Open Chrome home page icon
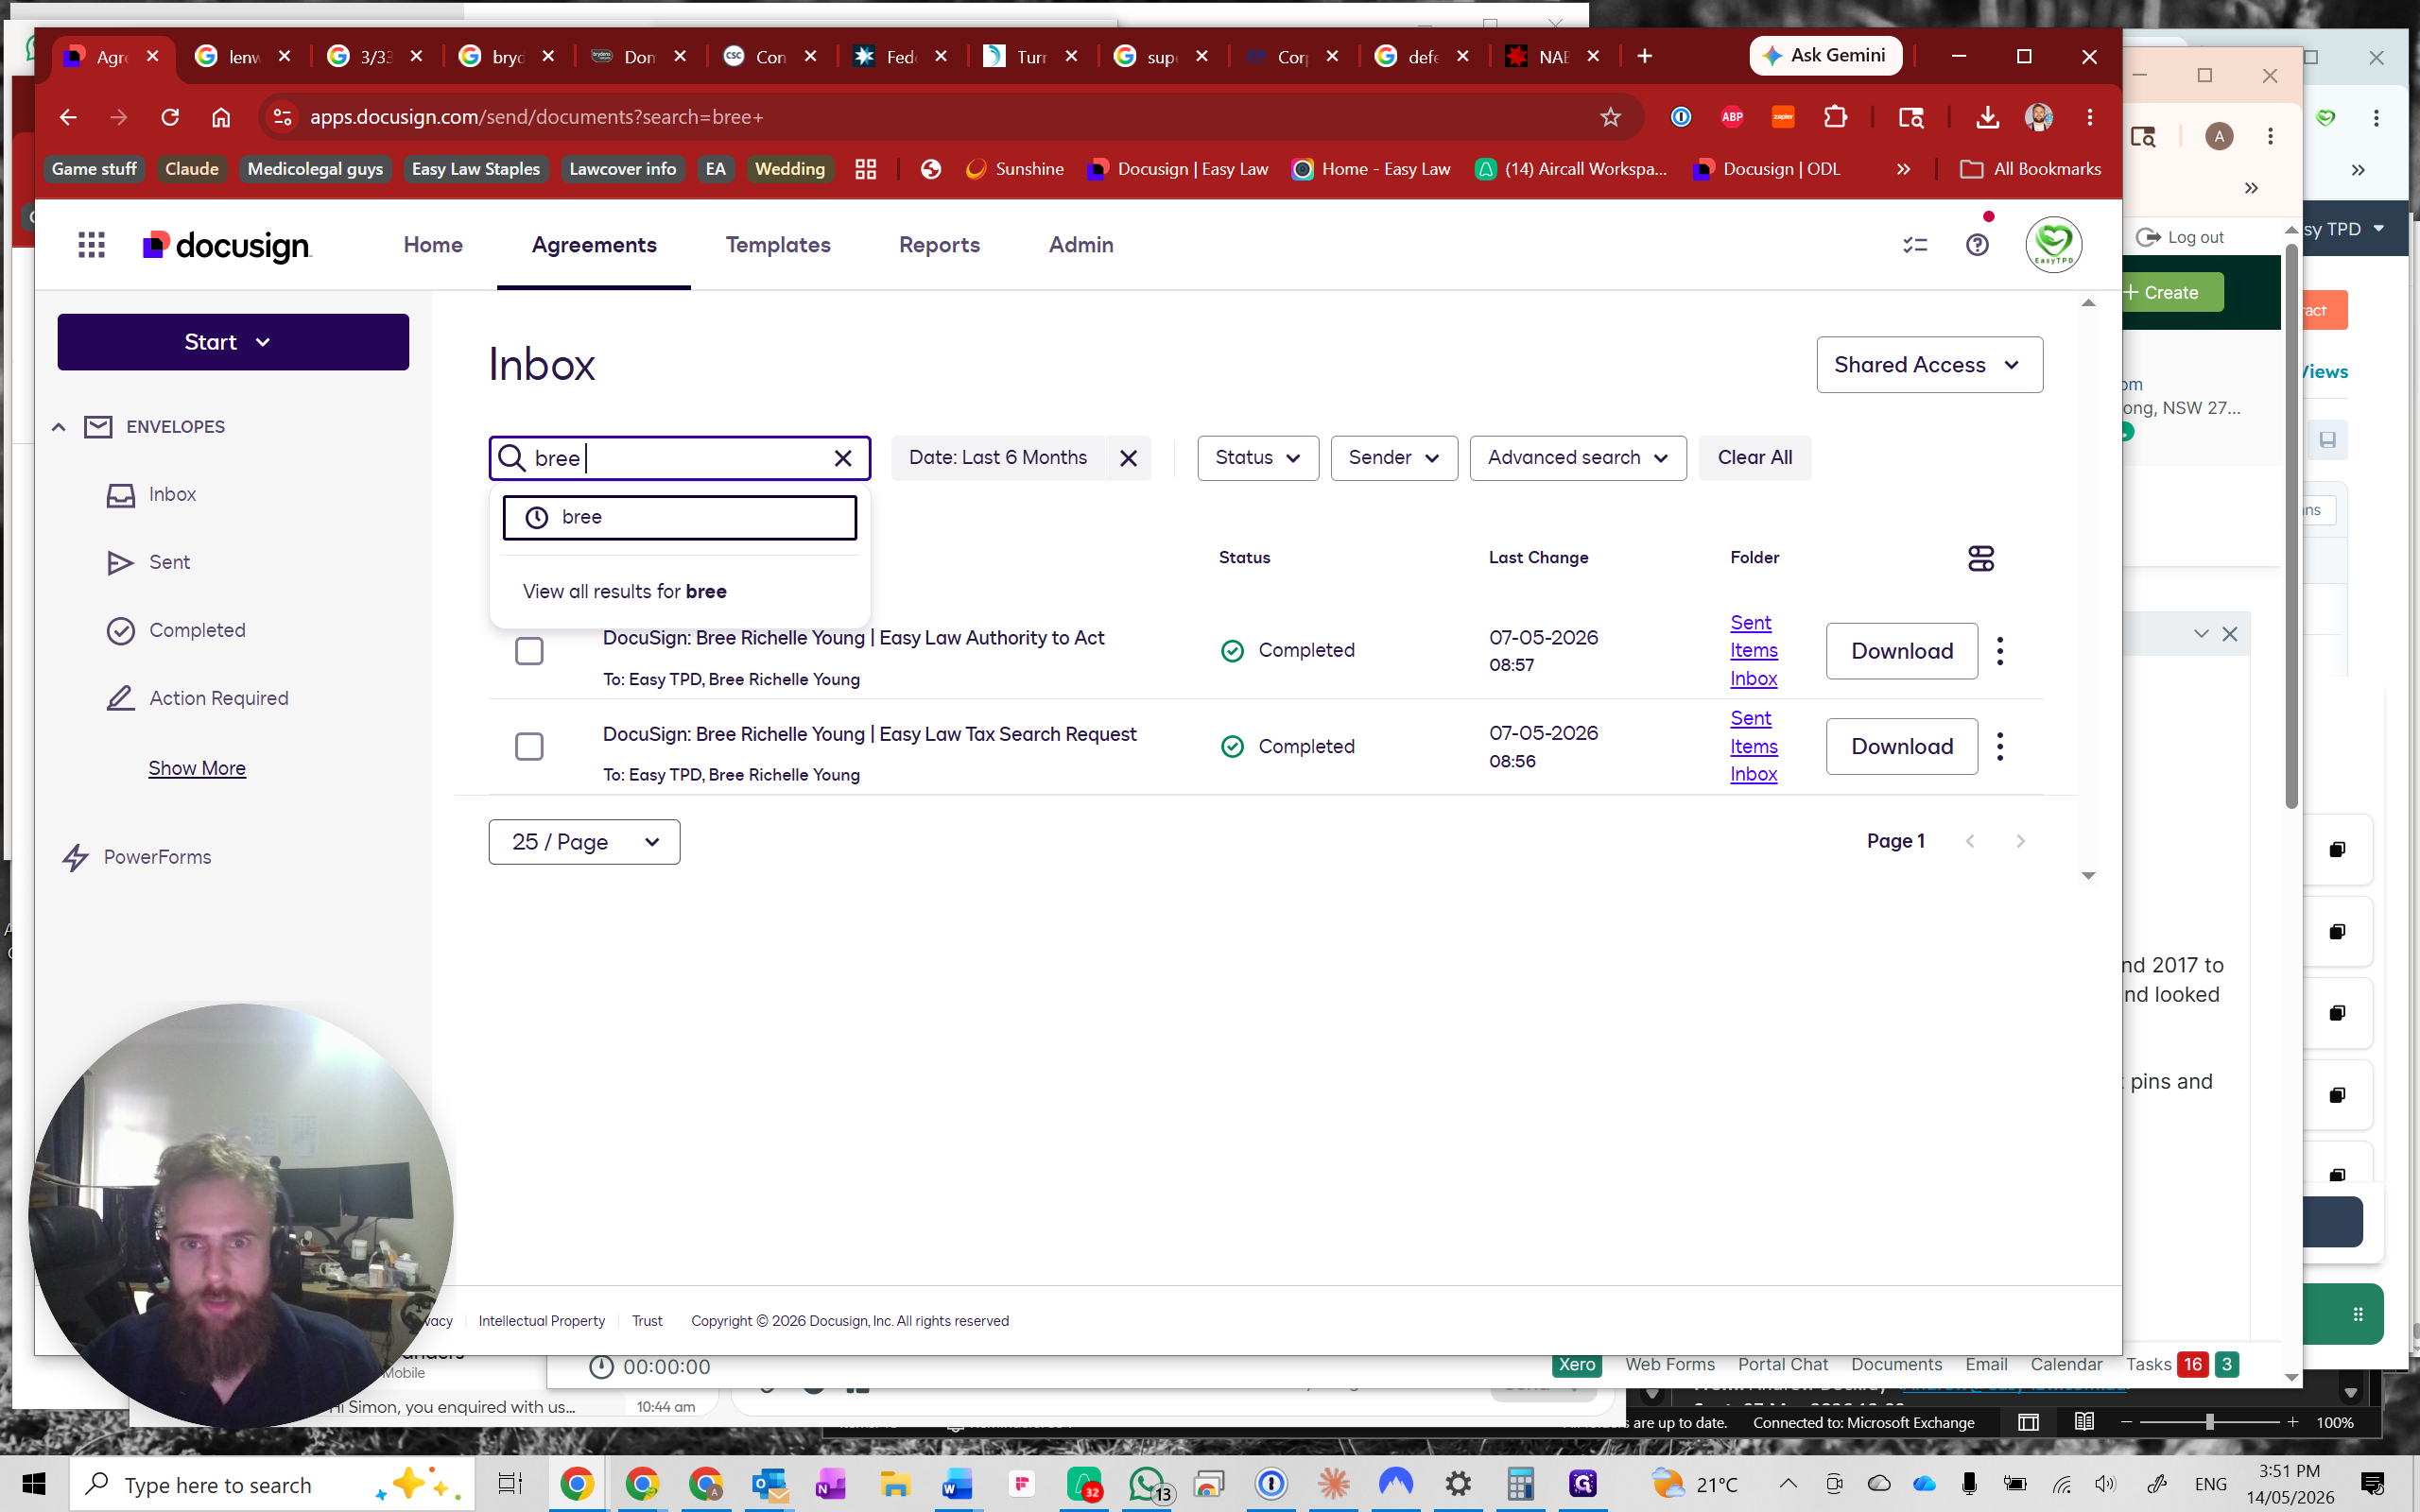 click(x=221, y=117)
